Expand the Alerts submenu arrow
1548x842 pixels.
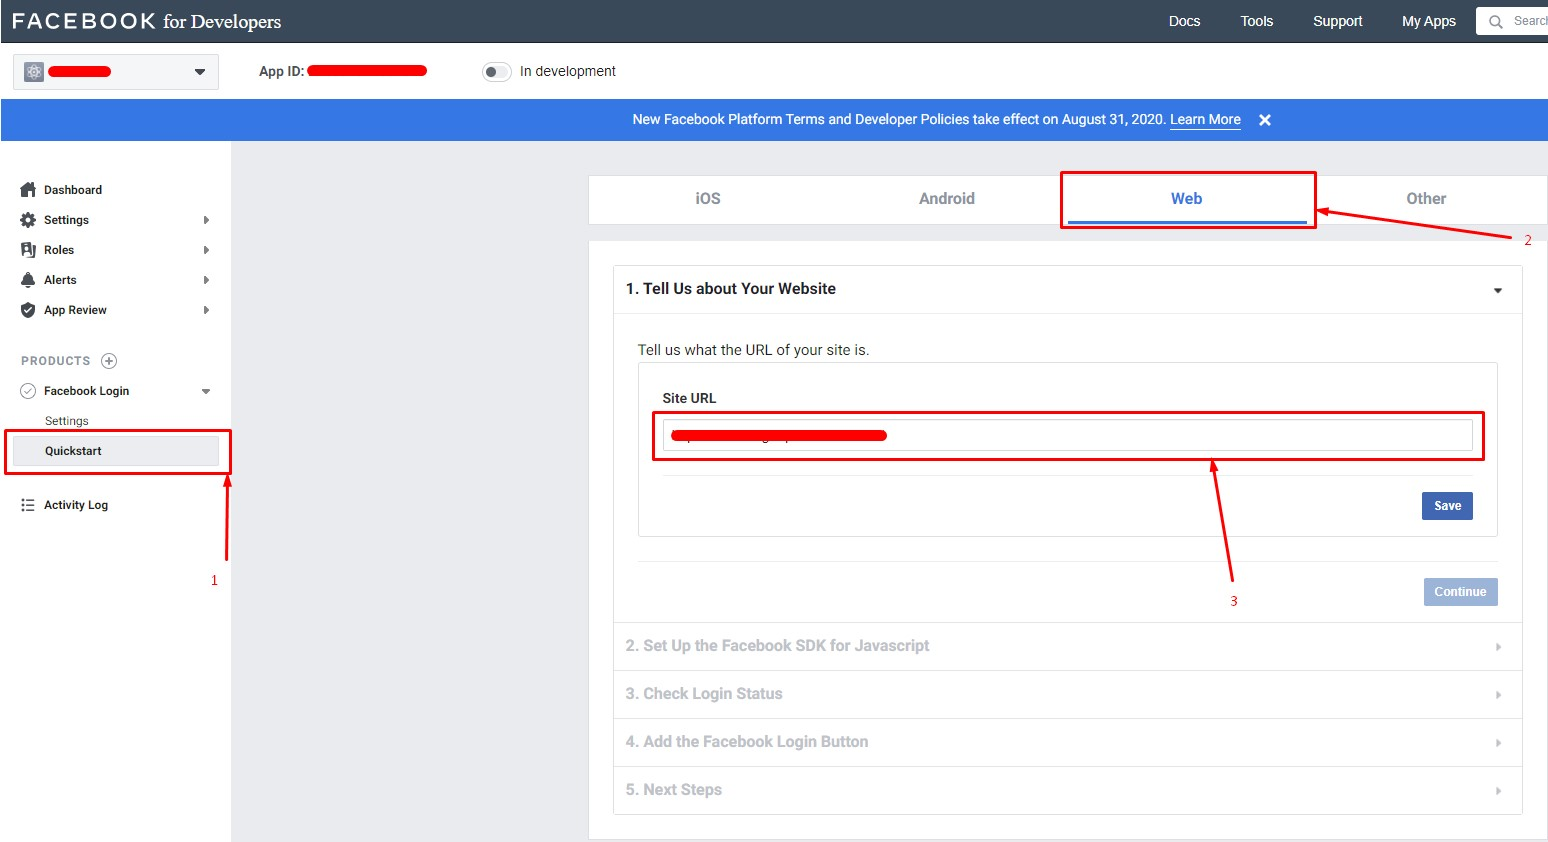pyautogui.click(x=206, y=280)
